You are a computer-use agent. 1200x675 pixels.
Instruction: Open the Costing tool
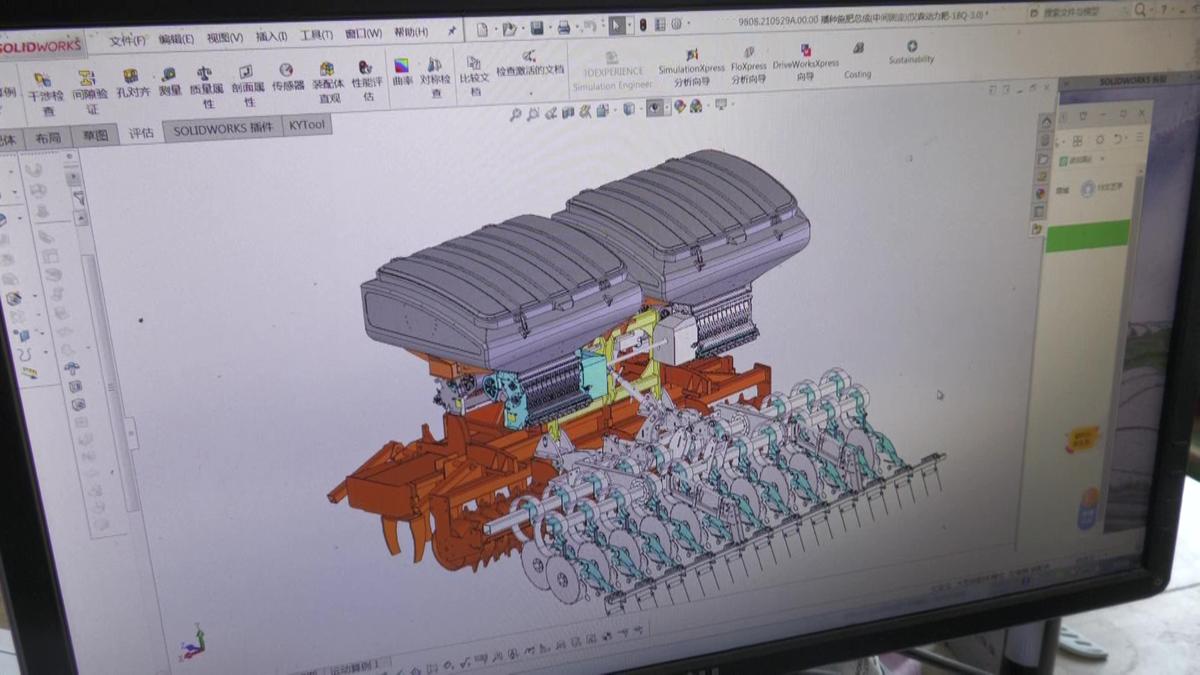tap(857, 59)
